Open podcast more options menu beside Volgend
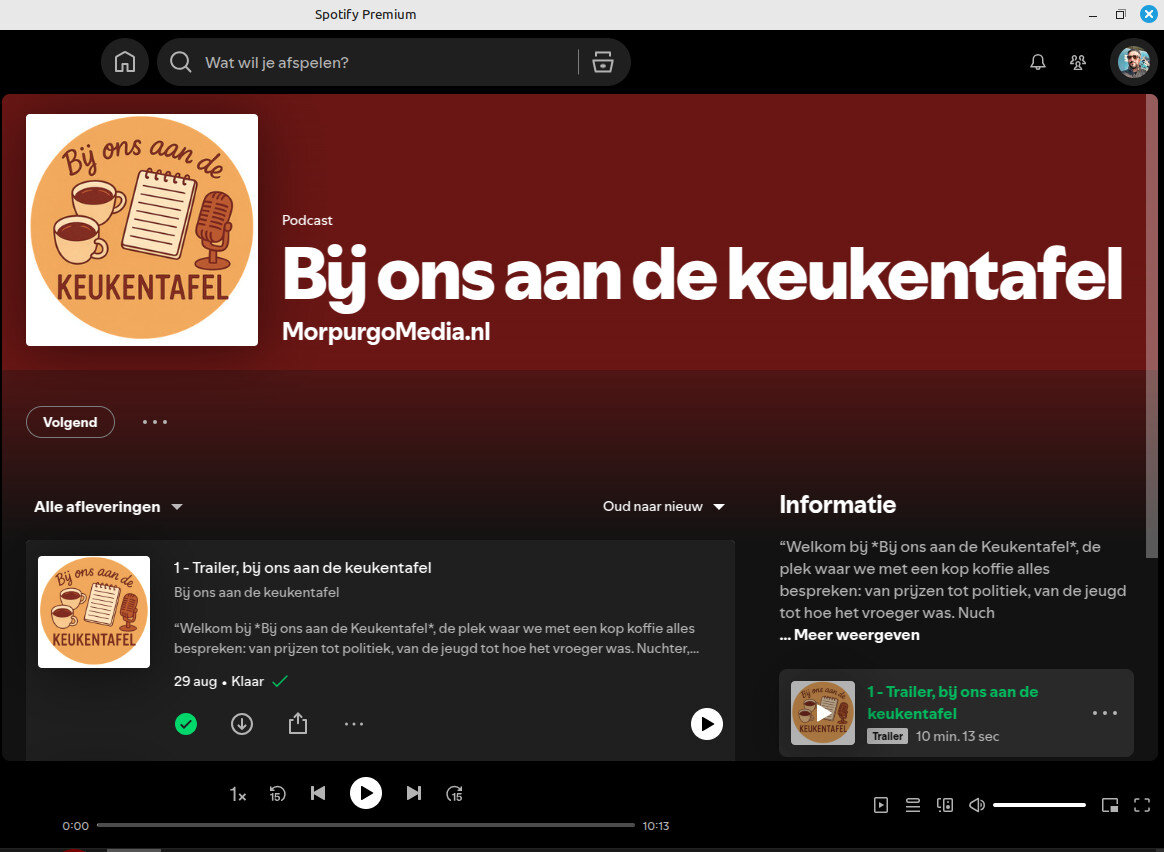The height and width of the screenshot is (852, 1164). click(155, 422)
